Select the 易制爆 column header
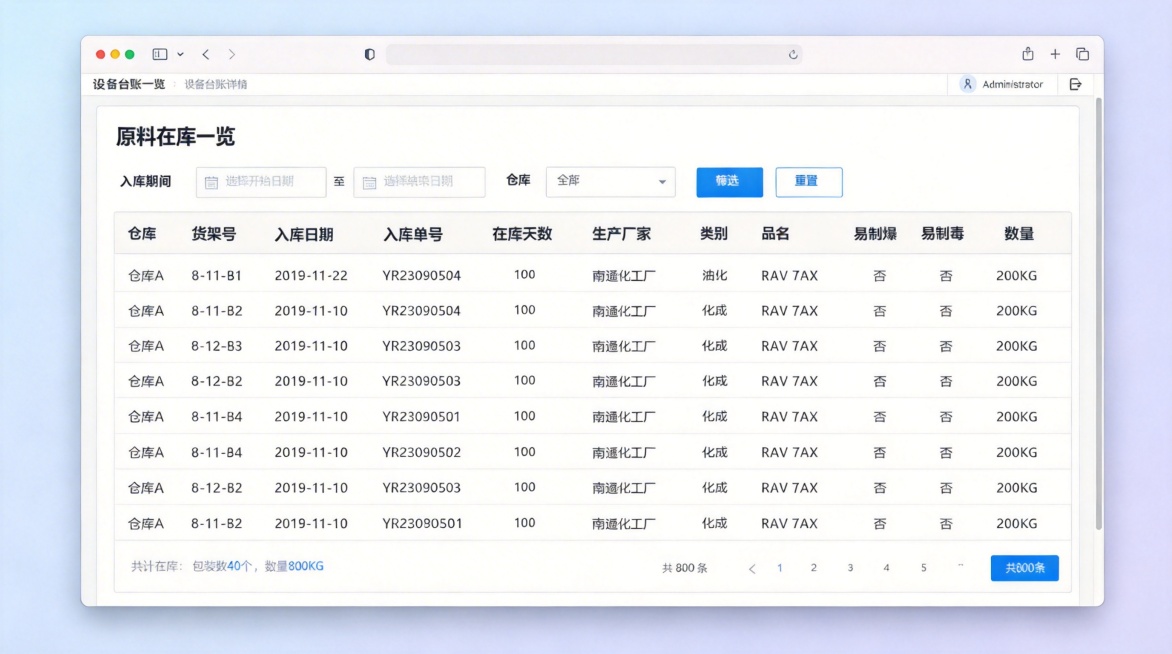1172x654 pixels. tap(875, 234)
